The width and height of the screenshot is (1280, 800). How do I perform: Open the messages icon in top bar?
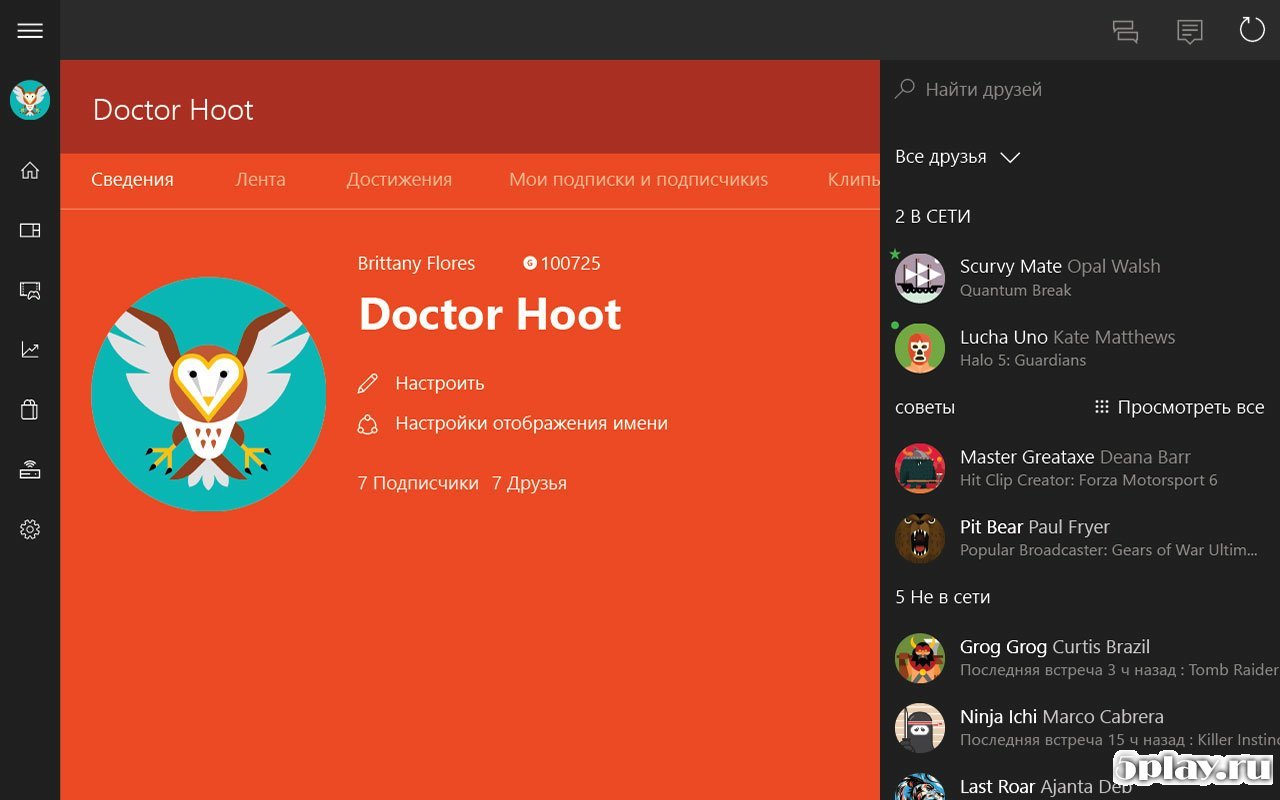click(1189, 31)
